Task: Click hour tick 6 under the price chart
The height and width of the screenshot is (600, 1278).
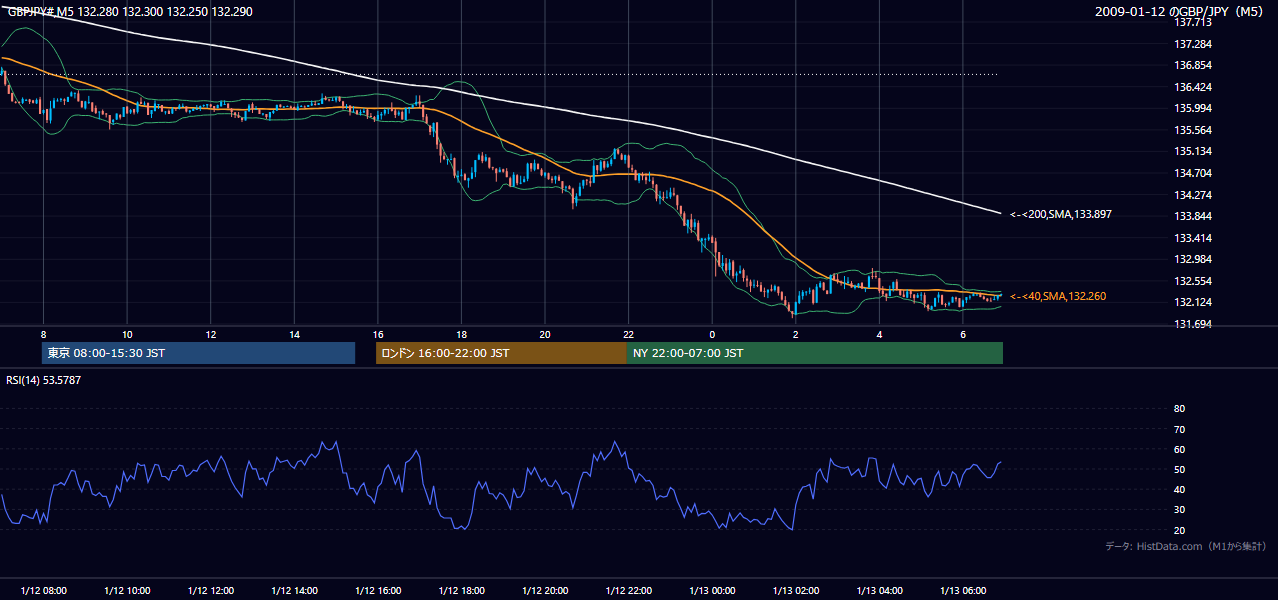Action: tap(962, 334)
